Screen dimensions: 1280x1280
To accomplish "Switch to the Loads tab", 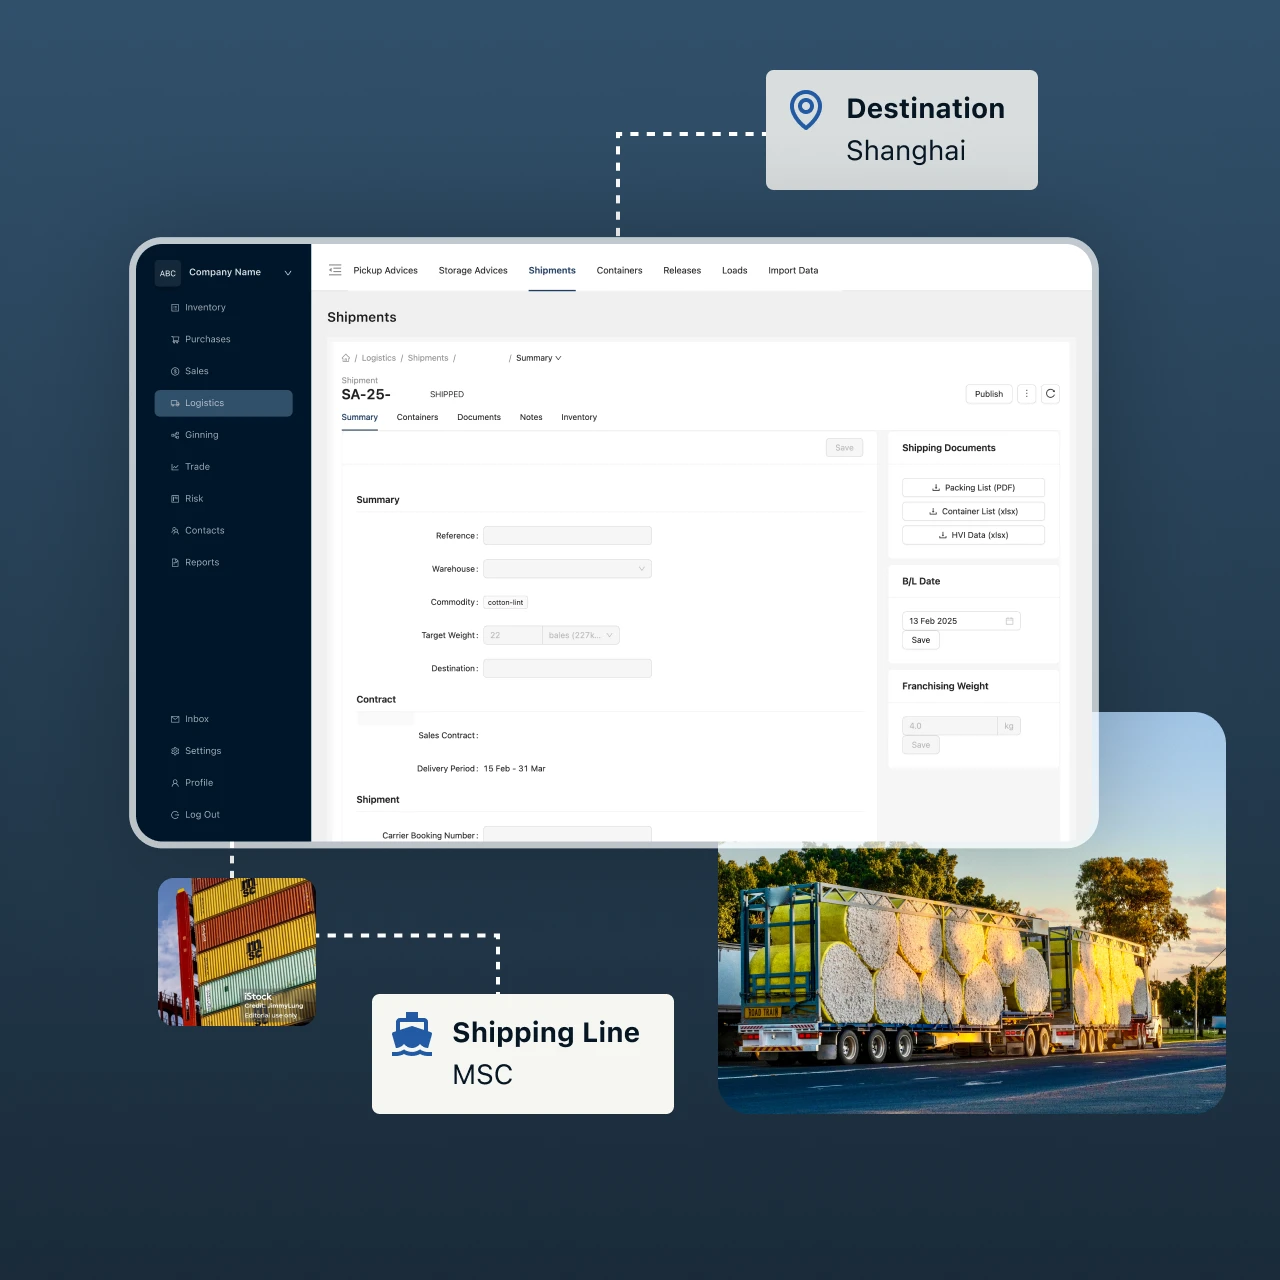I will point(735,271).
